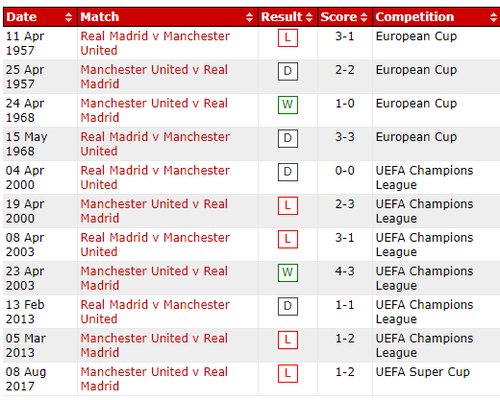Click the W result badge for 23 Apr 2003

click(288, 273)
